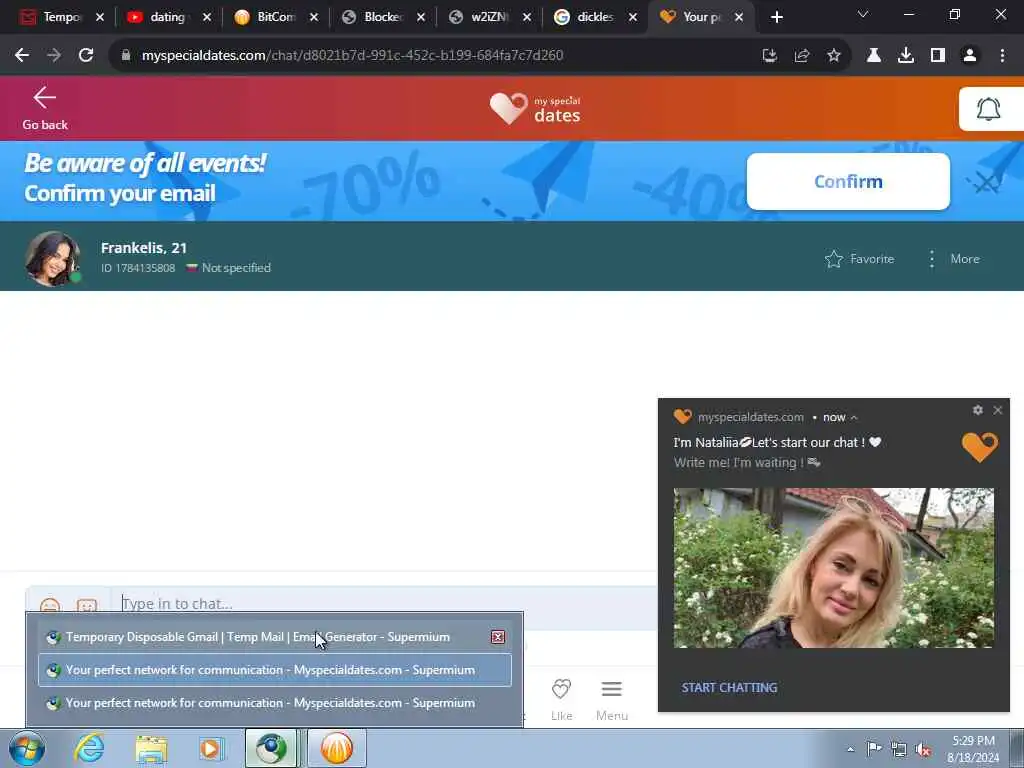1024x768 pixels.
Task: Toggle the browser side panel
Action: (x=938, y=56)
